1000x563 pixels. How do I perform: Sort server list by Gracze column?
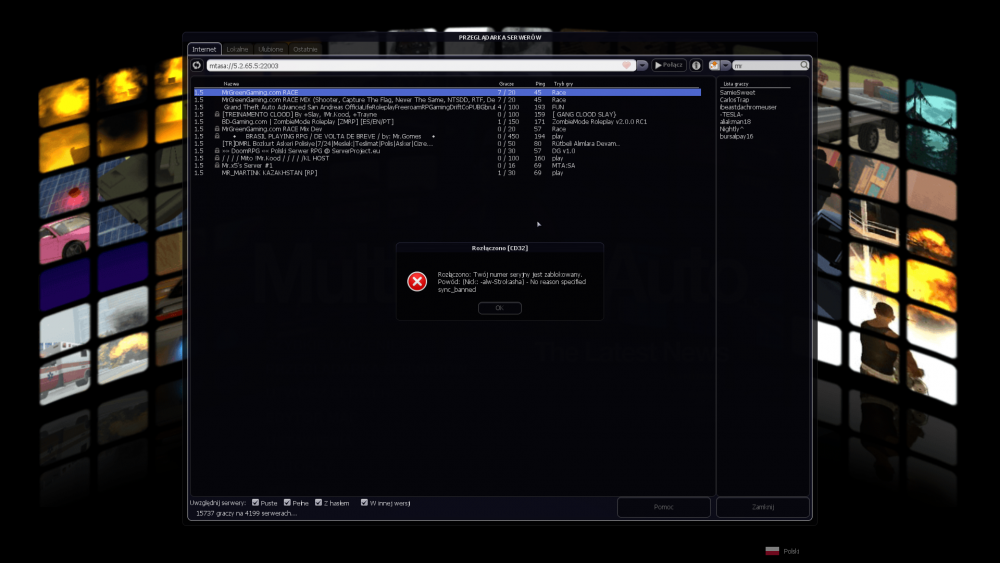coord(506,83)
